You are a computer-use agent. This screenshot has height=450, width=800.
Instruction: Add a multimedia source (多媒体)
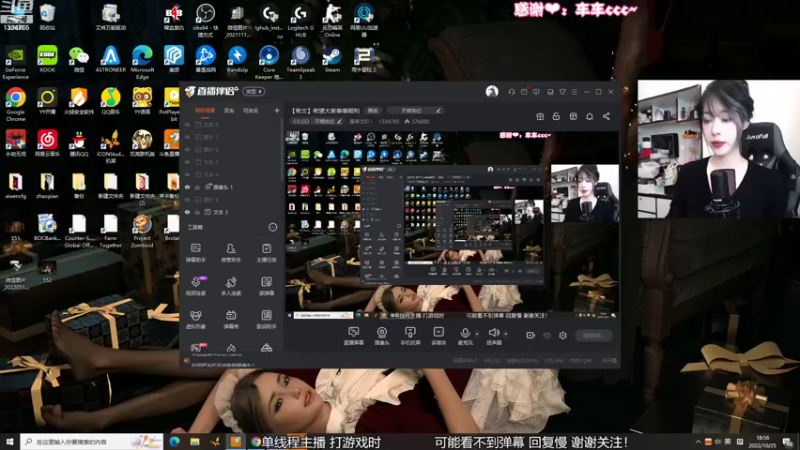pos(438,336)
